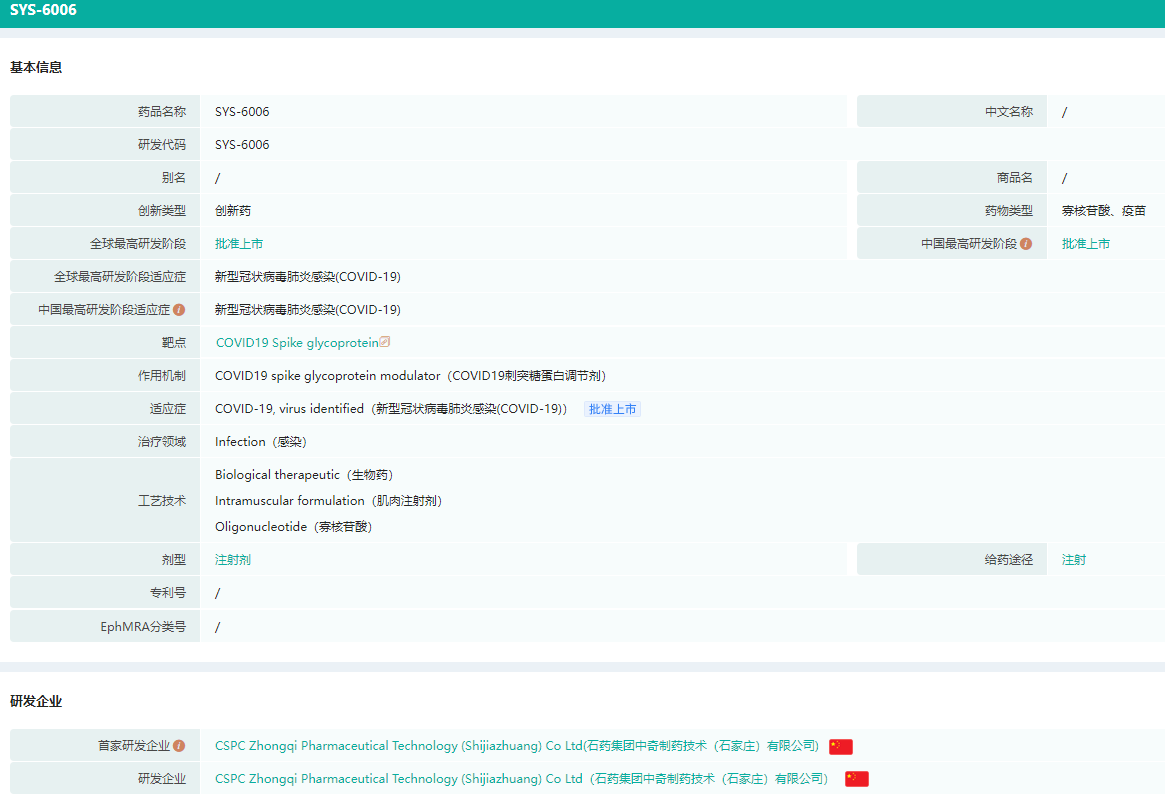1165x798 pixels.
Task: Click China flag in the last 研发企业 row
Action: (x=857, y=779)
